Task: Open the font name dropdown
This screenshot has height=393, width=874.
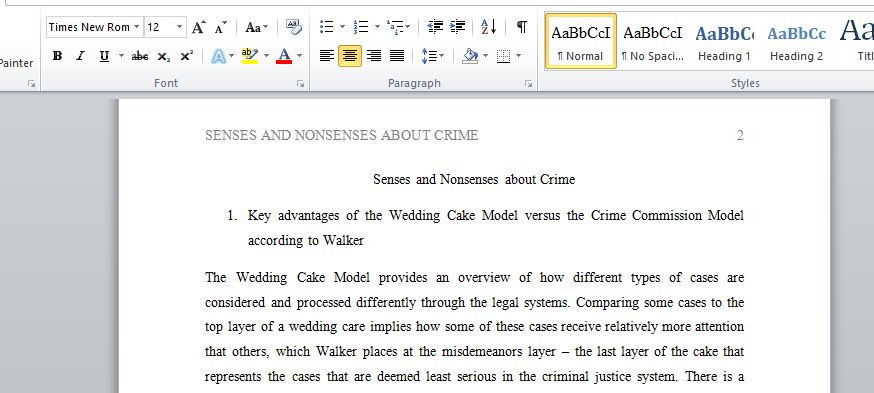Action: point(137,27)
